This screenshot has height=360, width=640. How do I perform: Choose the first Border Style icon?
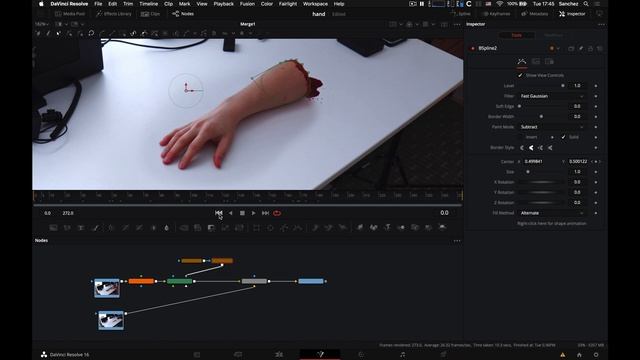tap(522, 148)
